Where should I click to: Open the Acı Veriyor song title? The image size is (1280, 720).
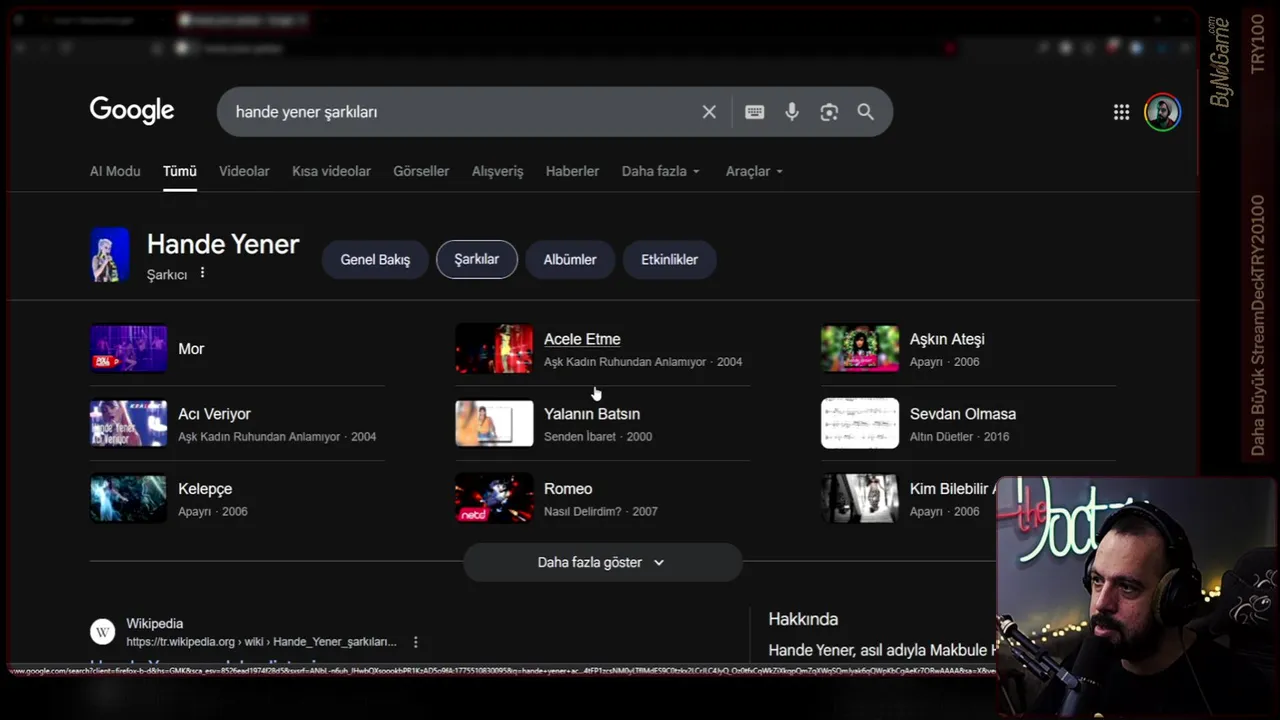click(x=214, y=414)
